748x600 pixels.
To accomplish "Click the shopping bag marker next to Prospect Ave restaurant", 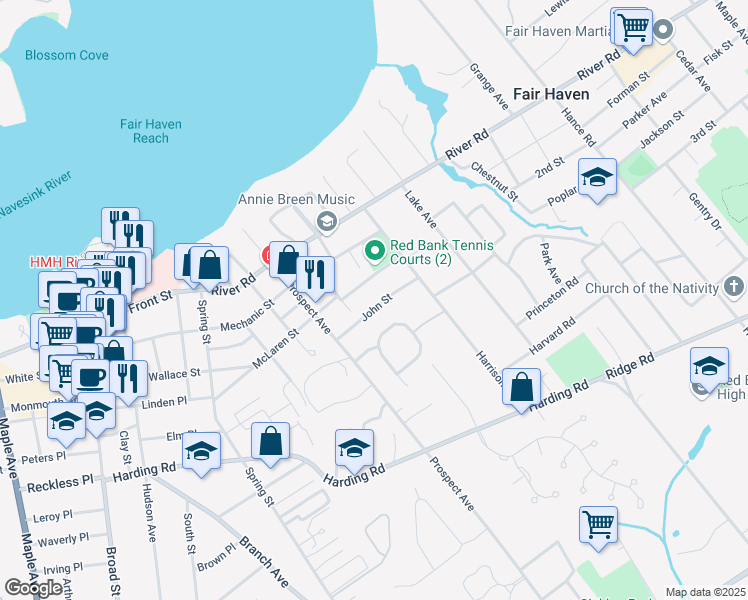I will coord(288,261).
